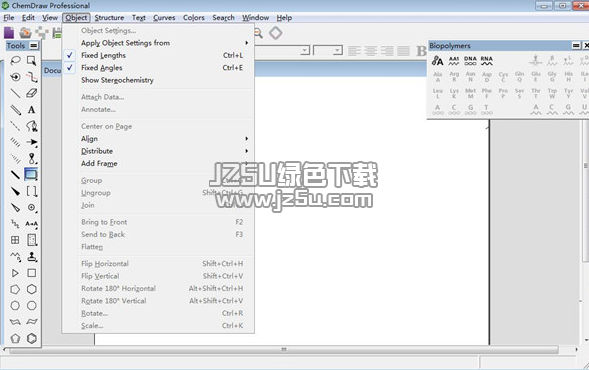Select the AA1 amino acid mode

(454, 60)
